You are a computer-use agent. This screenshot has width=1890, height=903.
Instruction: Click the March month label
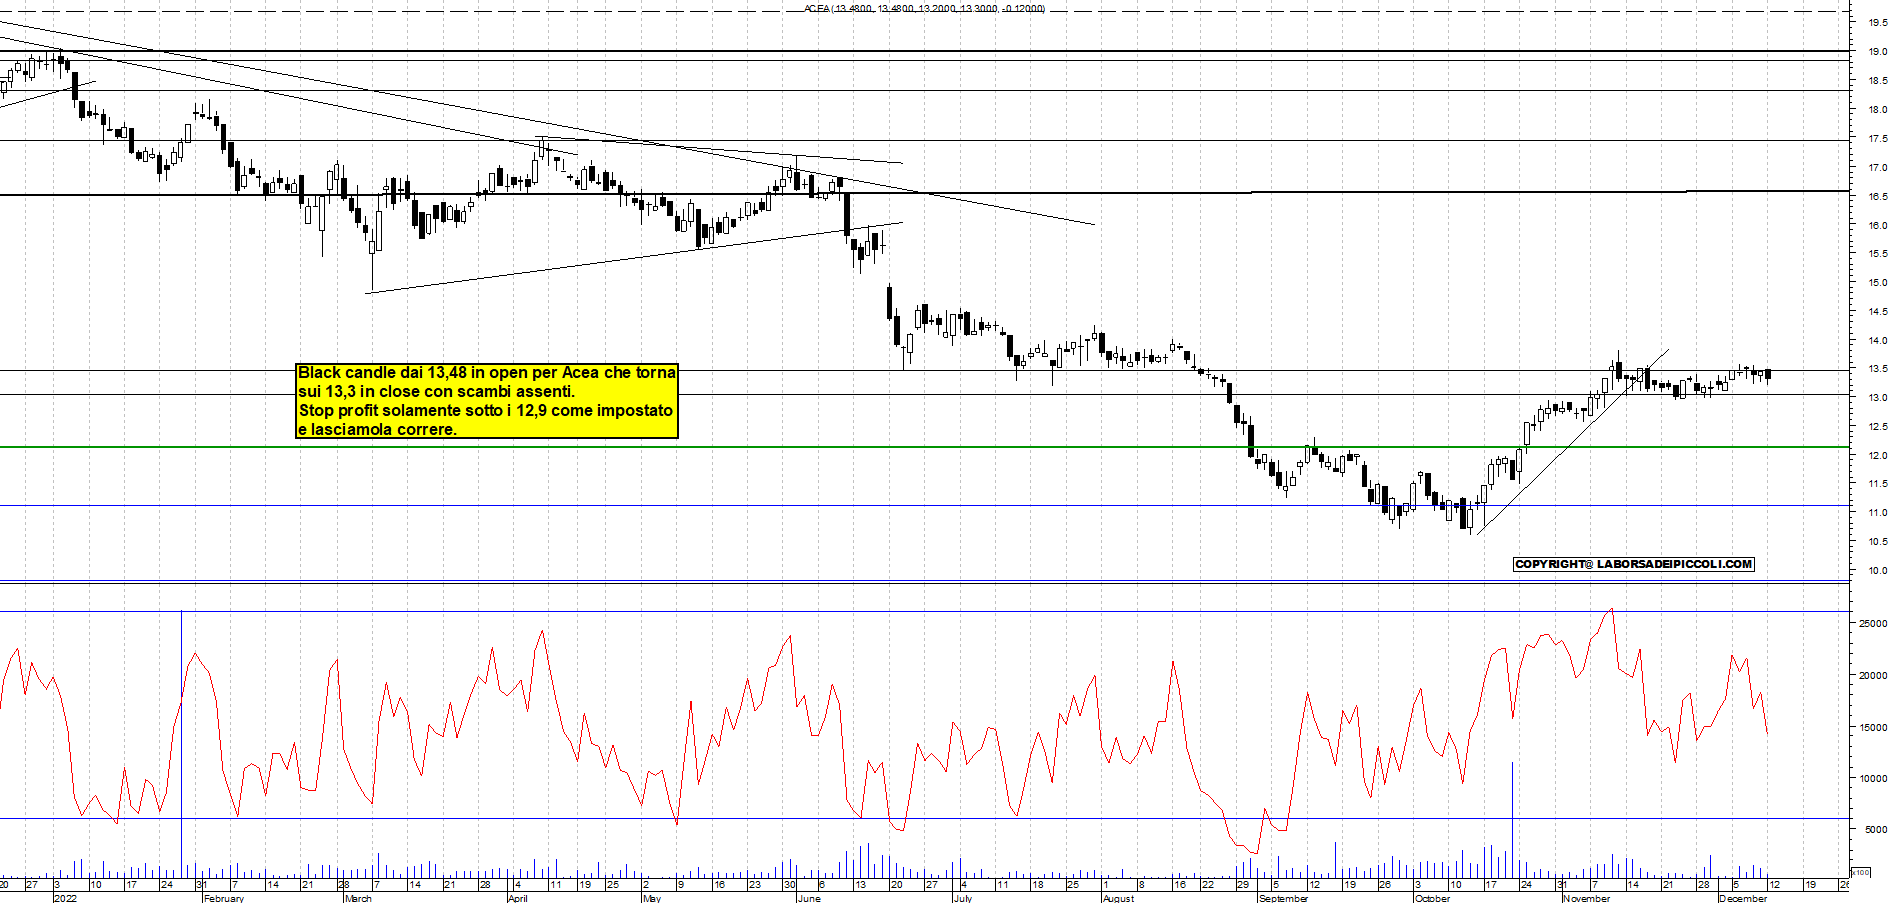[358, 898]
